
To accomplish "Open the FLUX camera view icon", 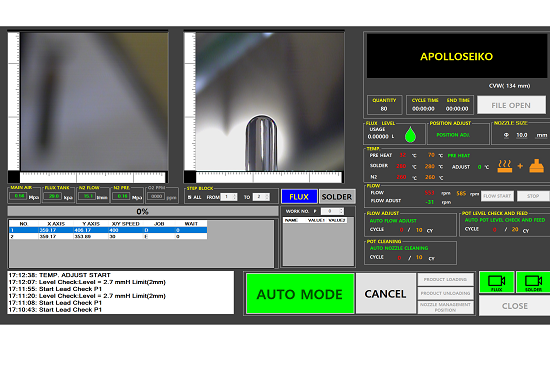I will [x=497, y=282].
